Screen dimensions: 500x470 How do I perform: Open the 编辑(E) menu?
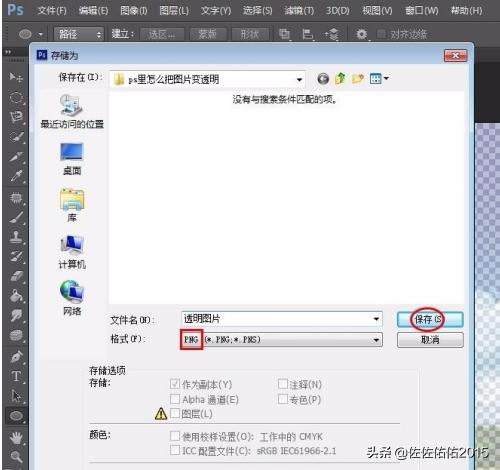point(93,11)
